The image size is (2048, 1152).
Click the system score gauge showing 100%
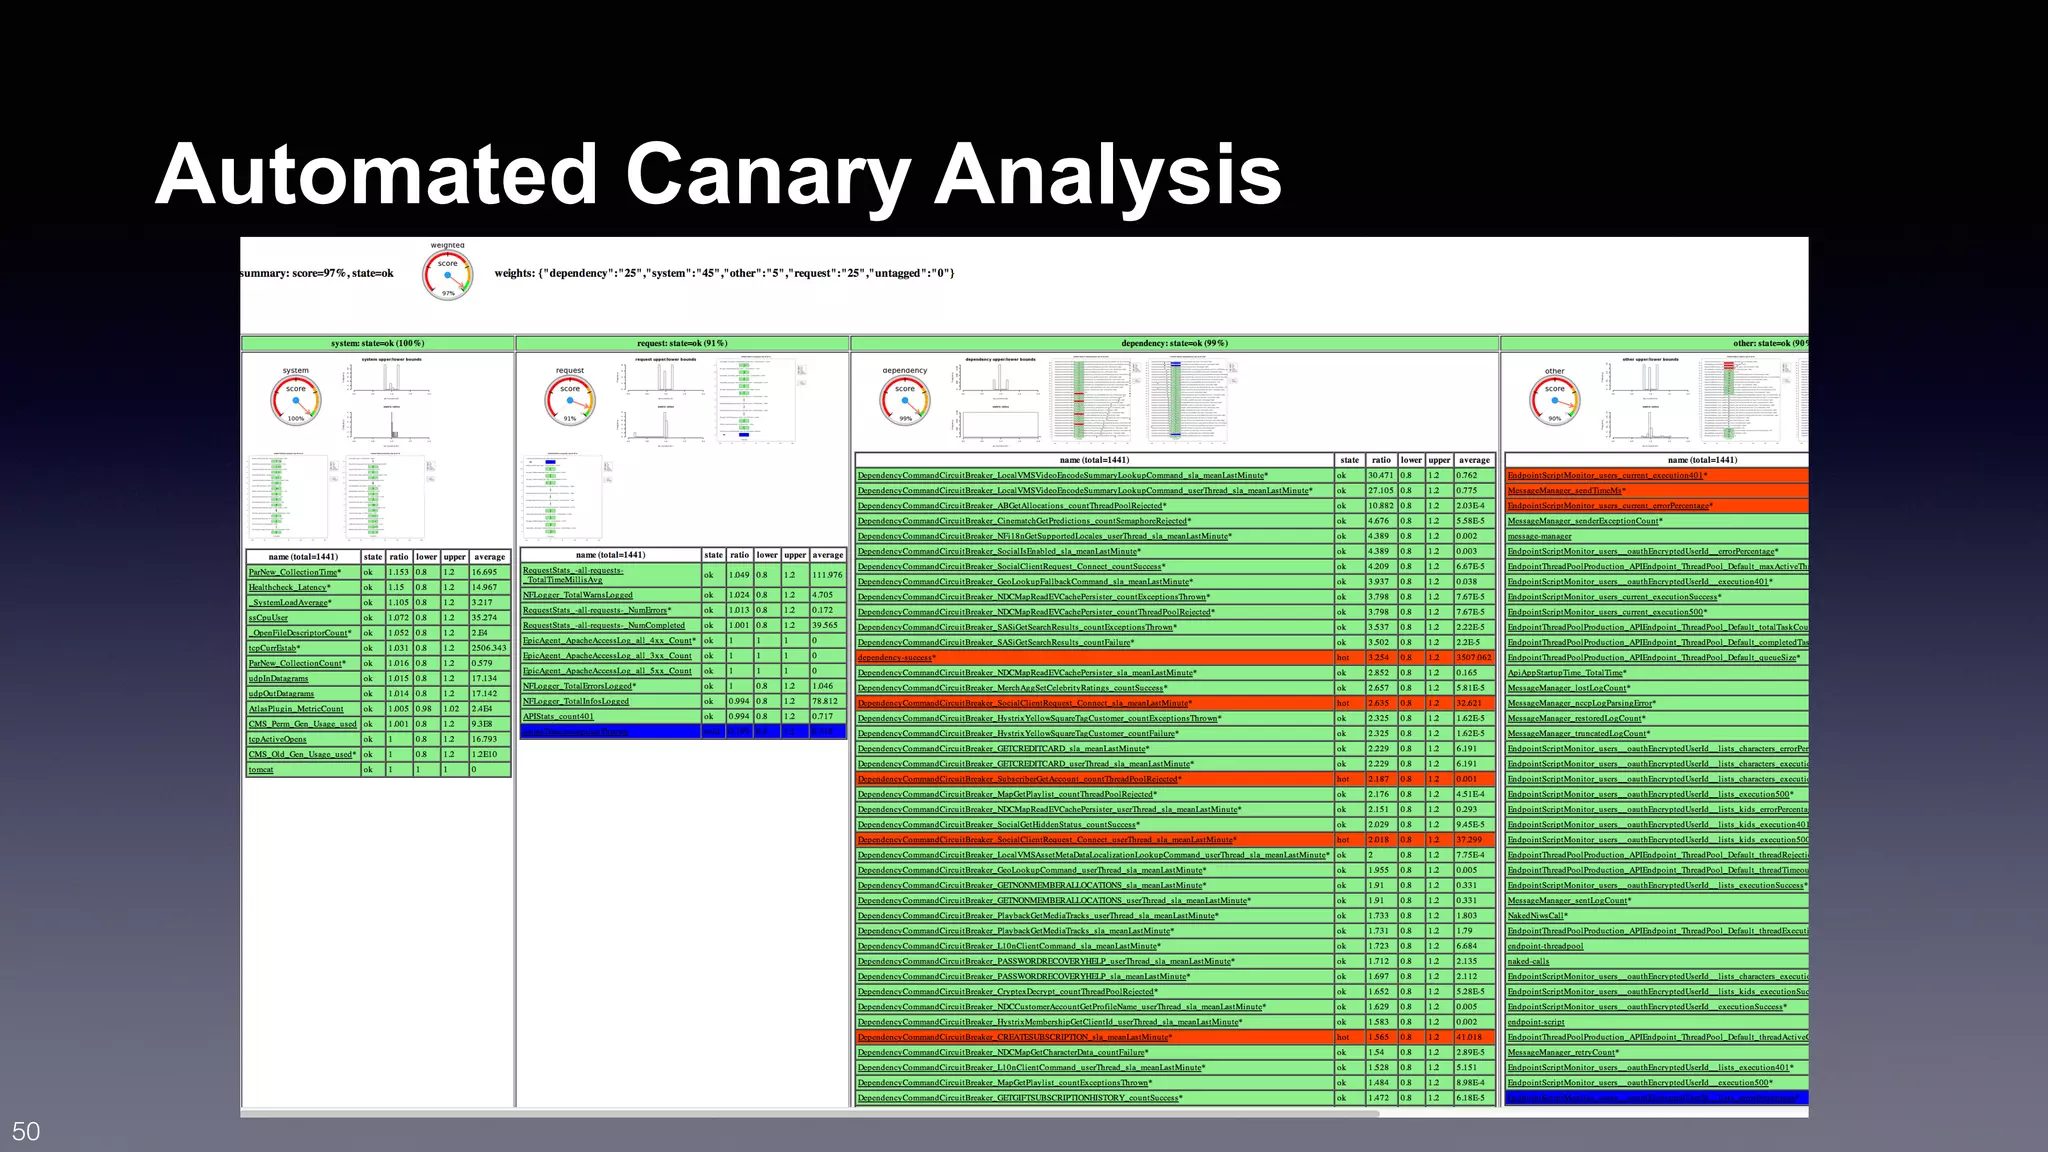(x=296, y=400)
